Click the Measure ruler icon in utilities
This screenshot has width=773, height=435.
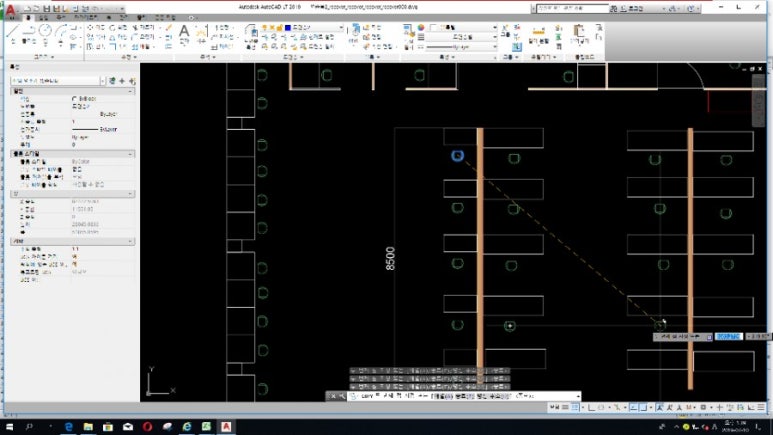(538, 32)
